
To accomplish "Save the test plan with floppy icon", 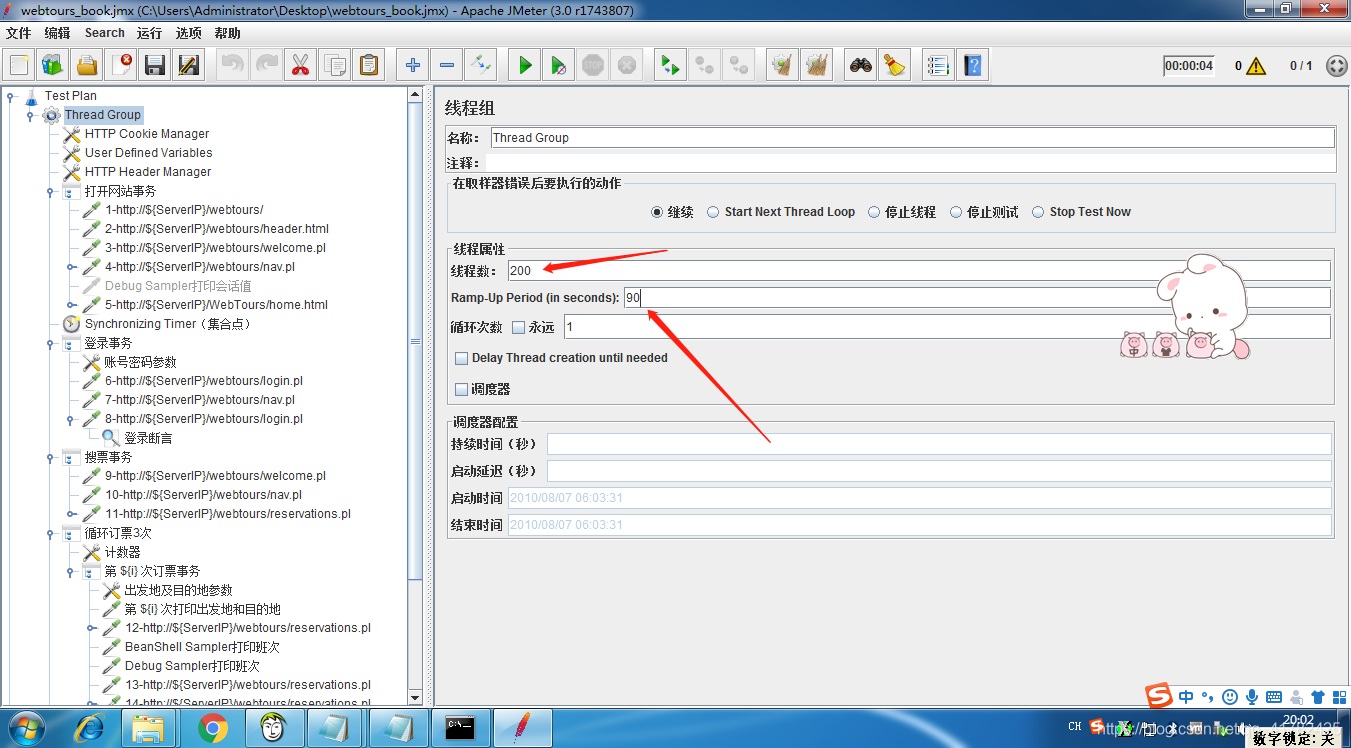I will 155,66.
